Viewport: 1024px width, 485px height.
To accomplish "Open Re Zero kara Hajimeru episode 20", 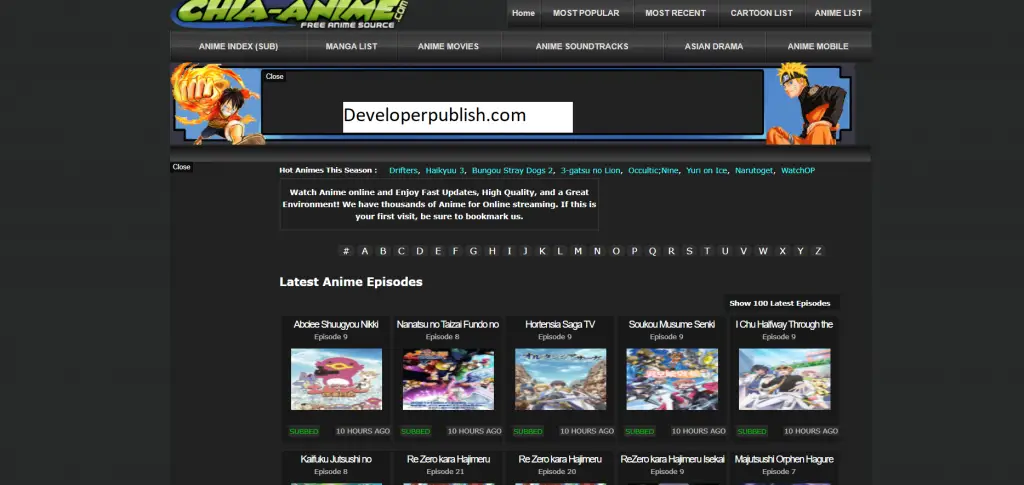I will coord(560,460).
